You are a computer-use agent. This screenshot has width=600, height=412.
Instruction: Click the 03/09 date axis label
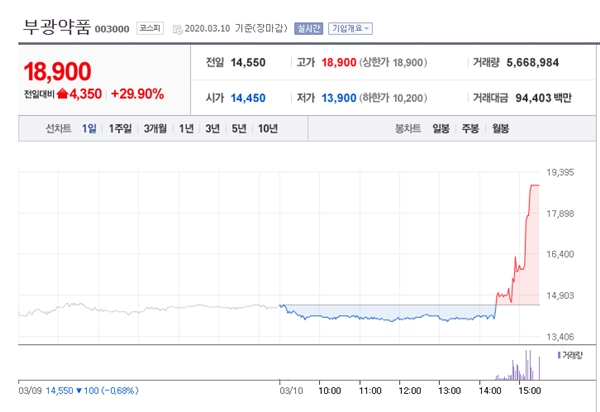[30, 391]
